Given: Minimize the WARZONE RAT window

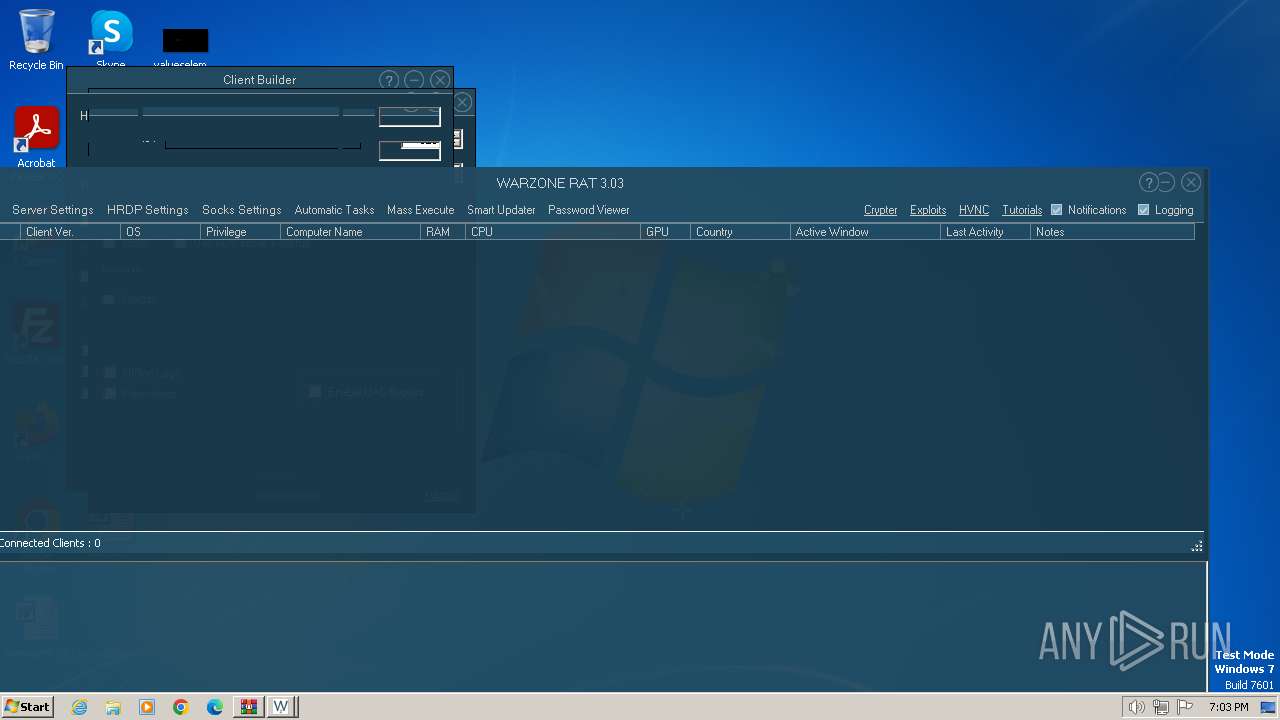Looking at the screenshot, I should click(x=1166, y=182).
